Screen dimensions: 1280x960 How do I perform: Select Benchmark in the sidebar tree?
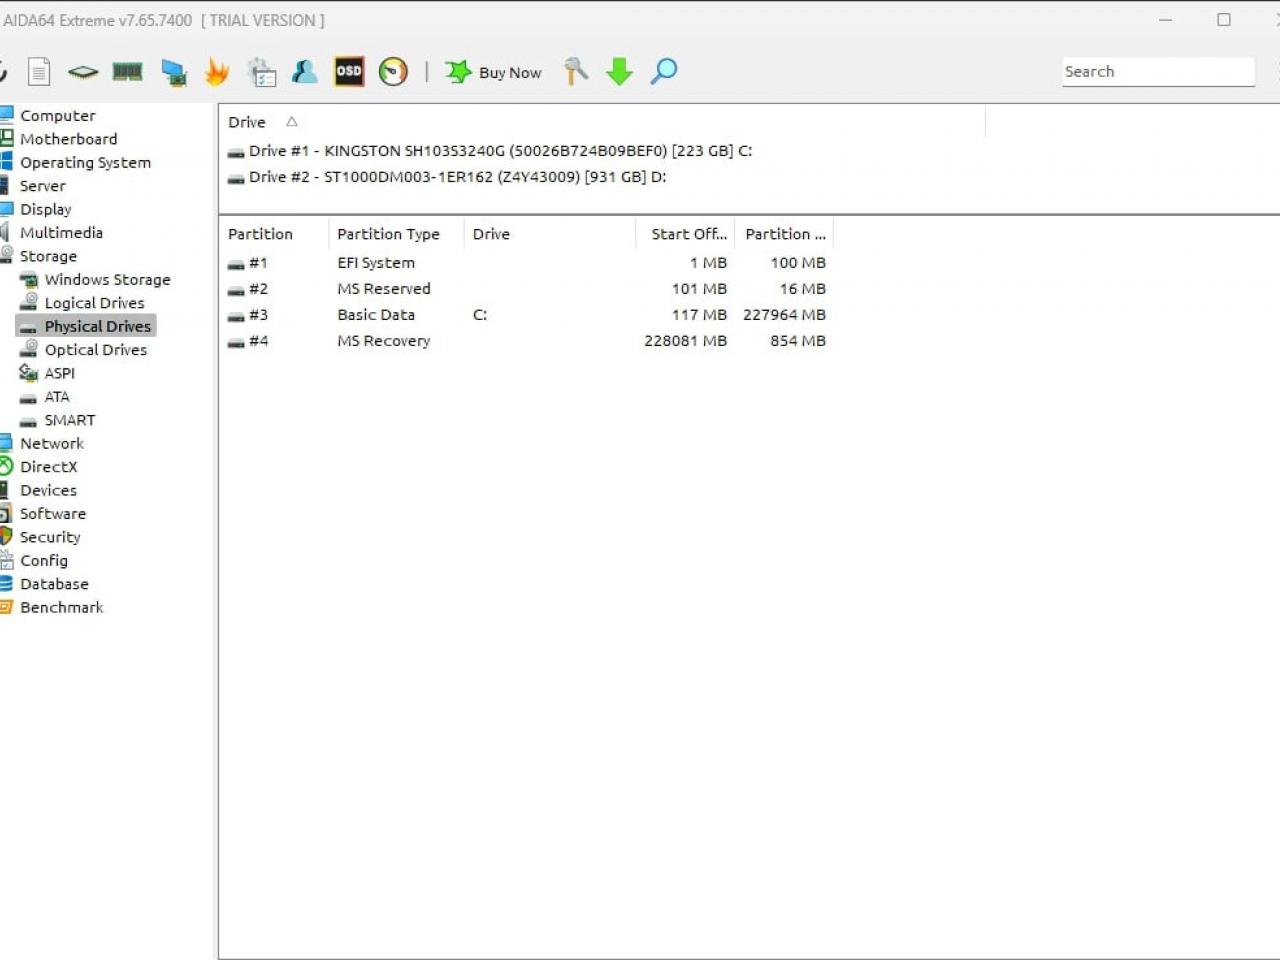[61, 607]
